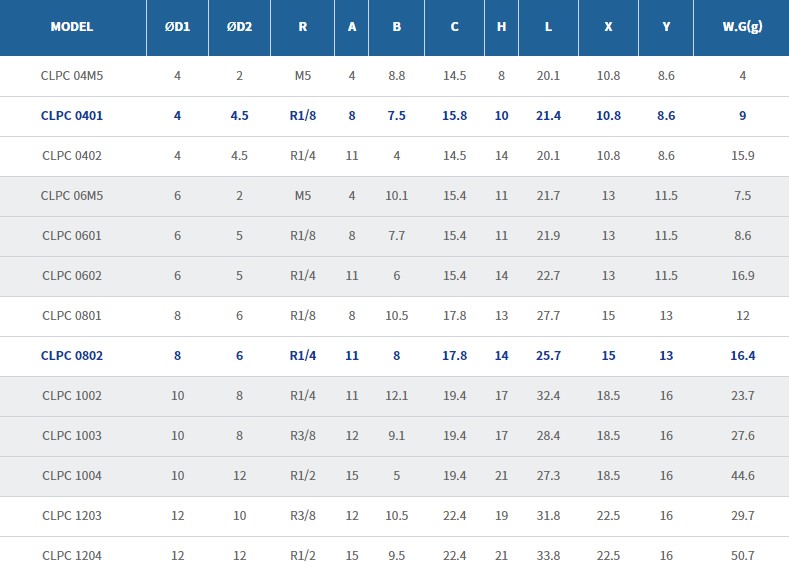Screen dimensions: 789x572
Task: Click the CLPC 1204 model name
Action: 72,556
